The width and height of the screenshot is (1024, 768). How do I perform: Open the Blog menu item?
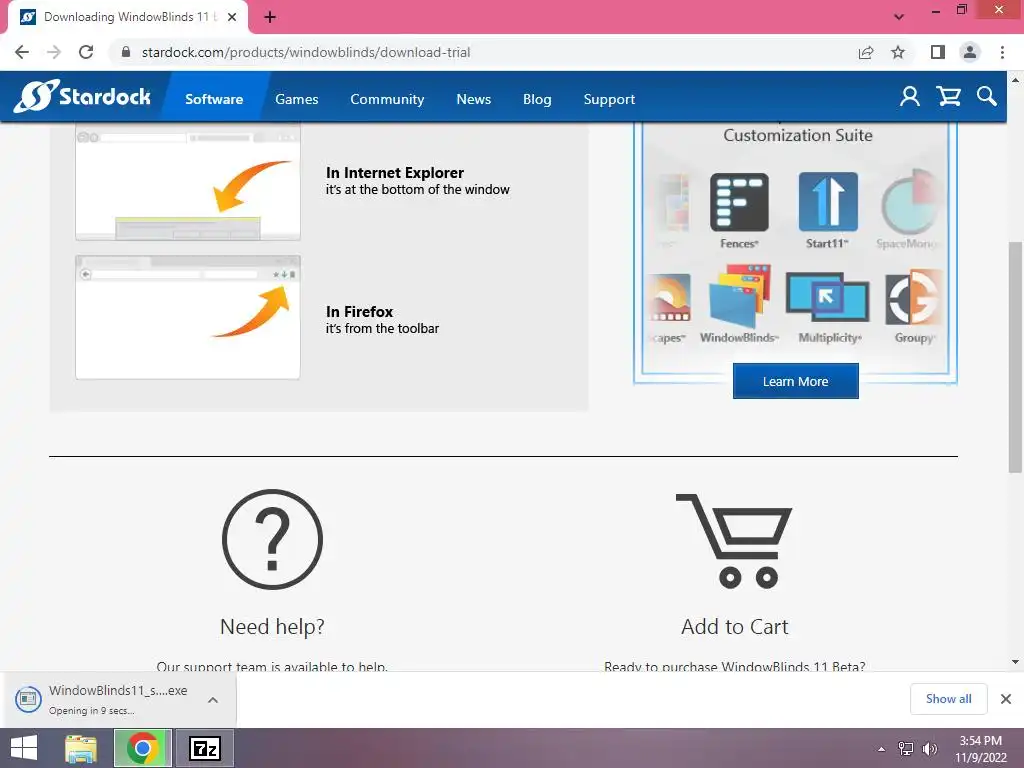pyautogui.click(x=537, y=99)
